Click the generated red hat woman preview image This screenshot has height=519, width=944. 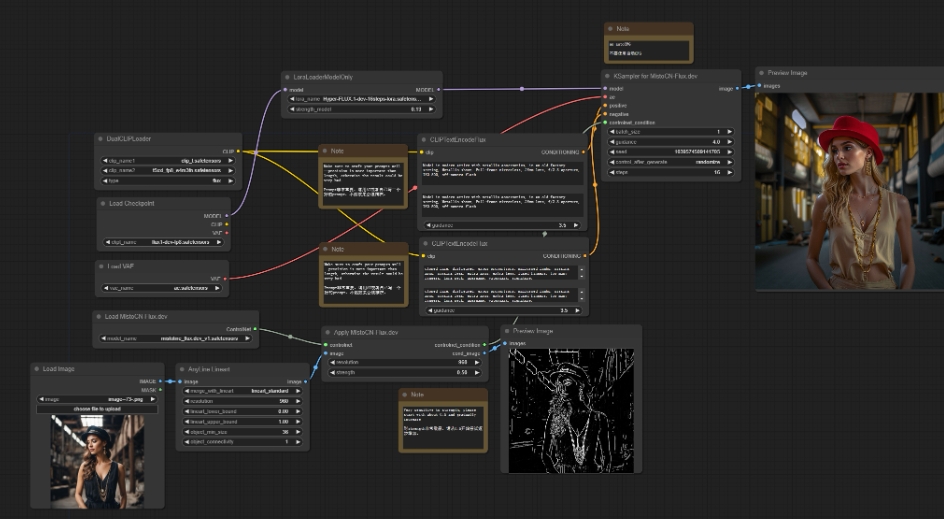click(849, 192)
